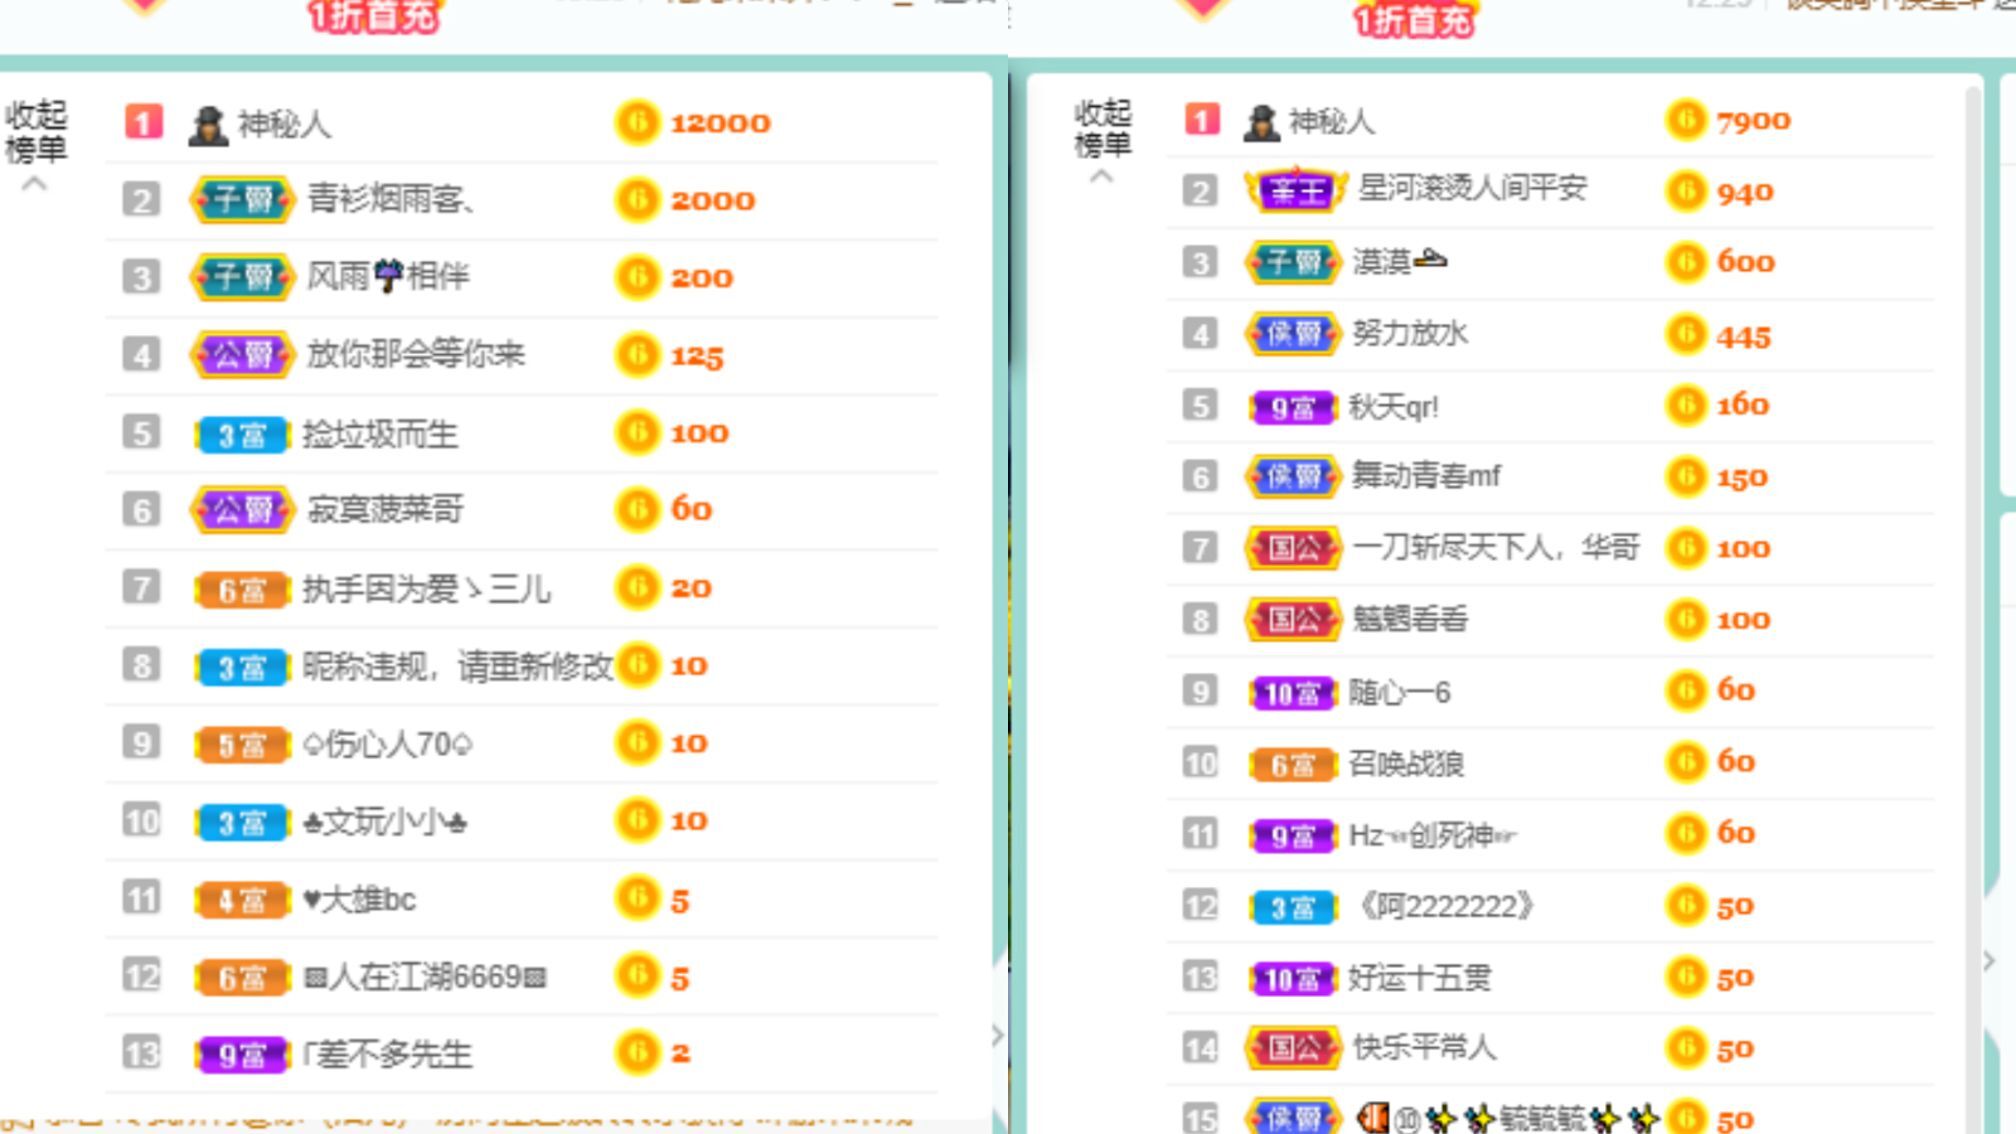Screen dimensions: 2016x1134
Task: Click the 3富 badge next to 阿2222222
Action: 1293,908
